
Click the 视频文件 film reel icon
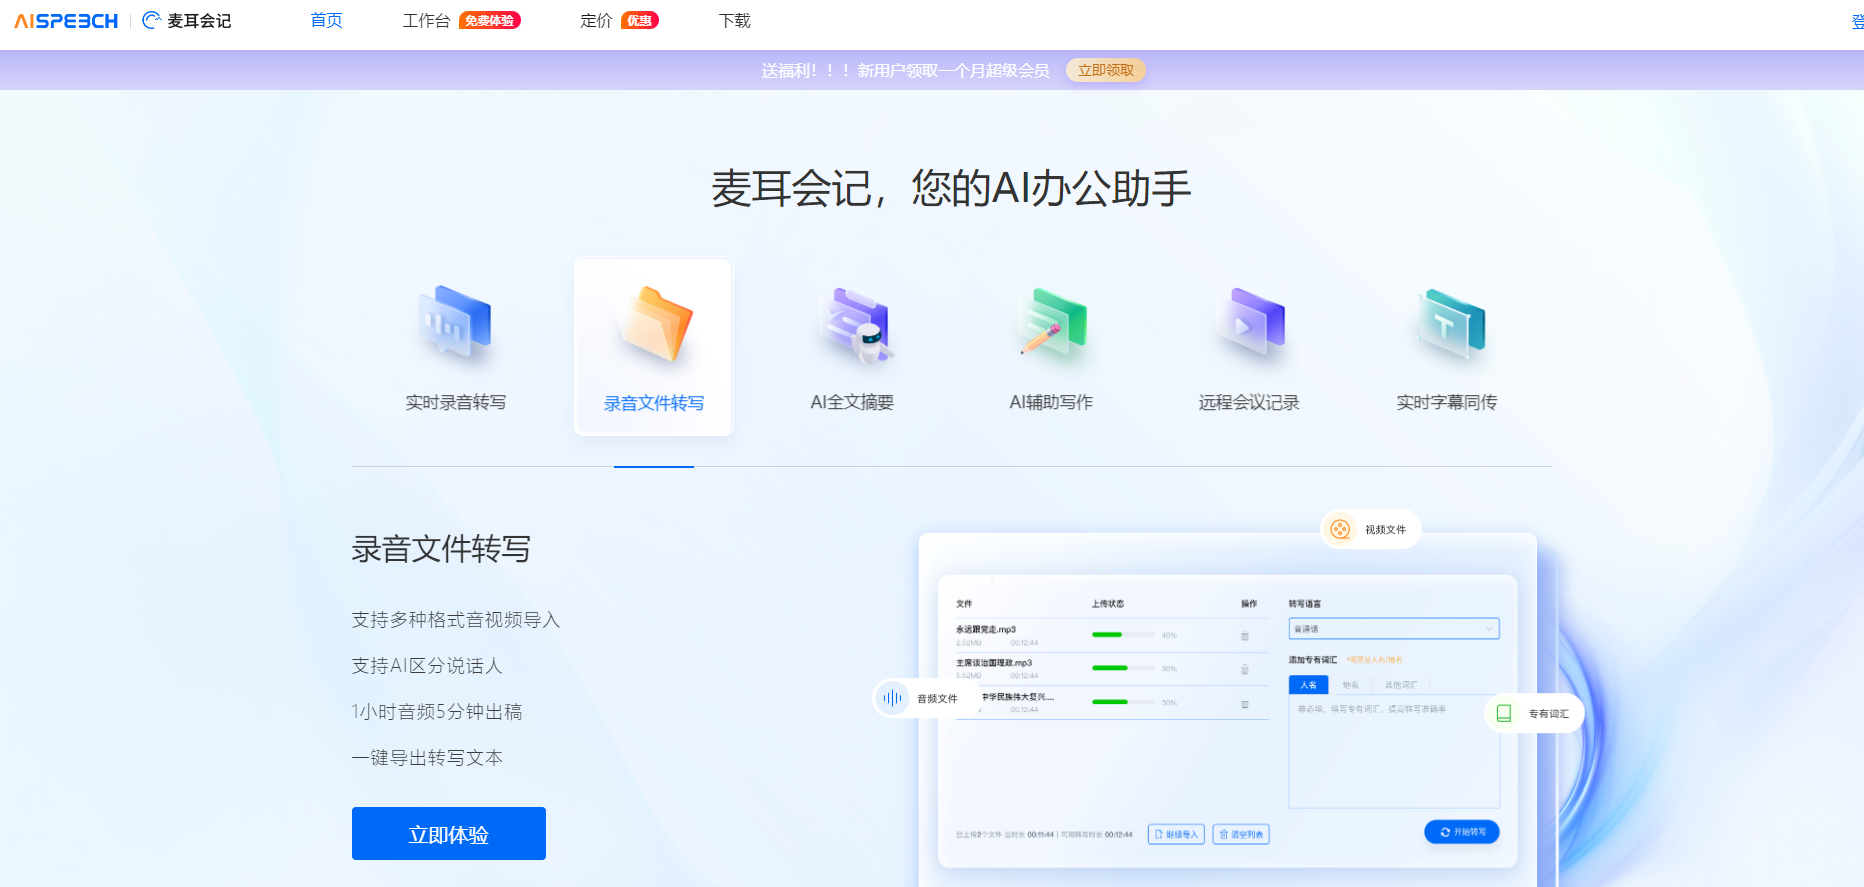1340,529
